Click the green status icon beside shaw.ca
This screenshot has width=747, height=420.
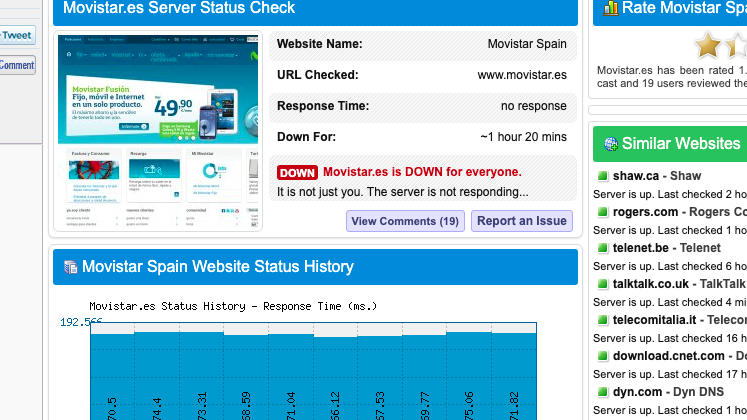tap(603, 176)
